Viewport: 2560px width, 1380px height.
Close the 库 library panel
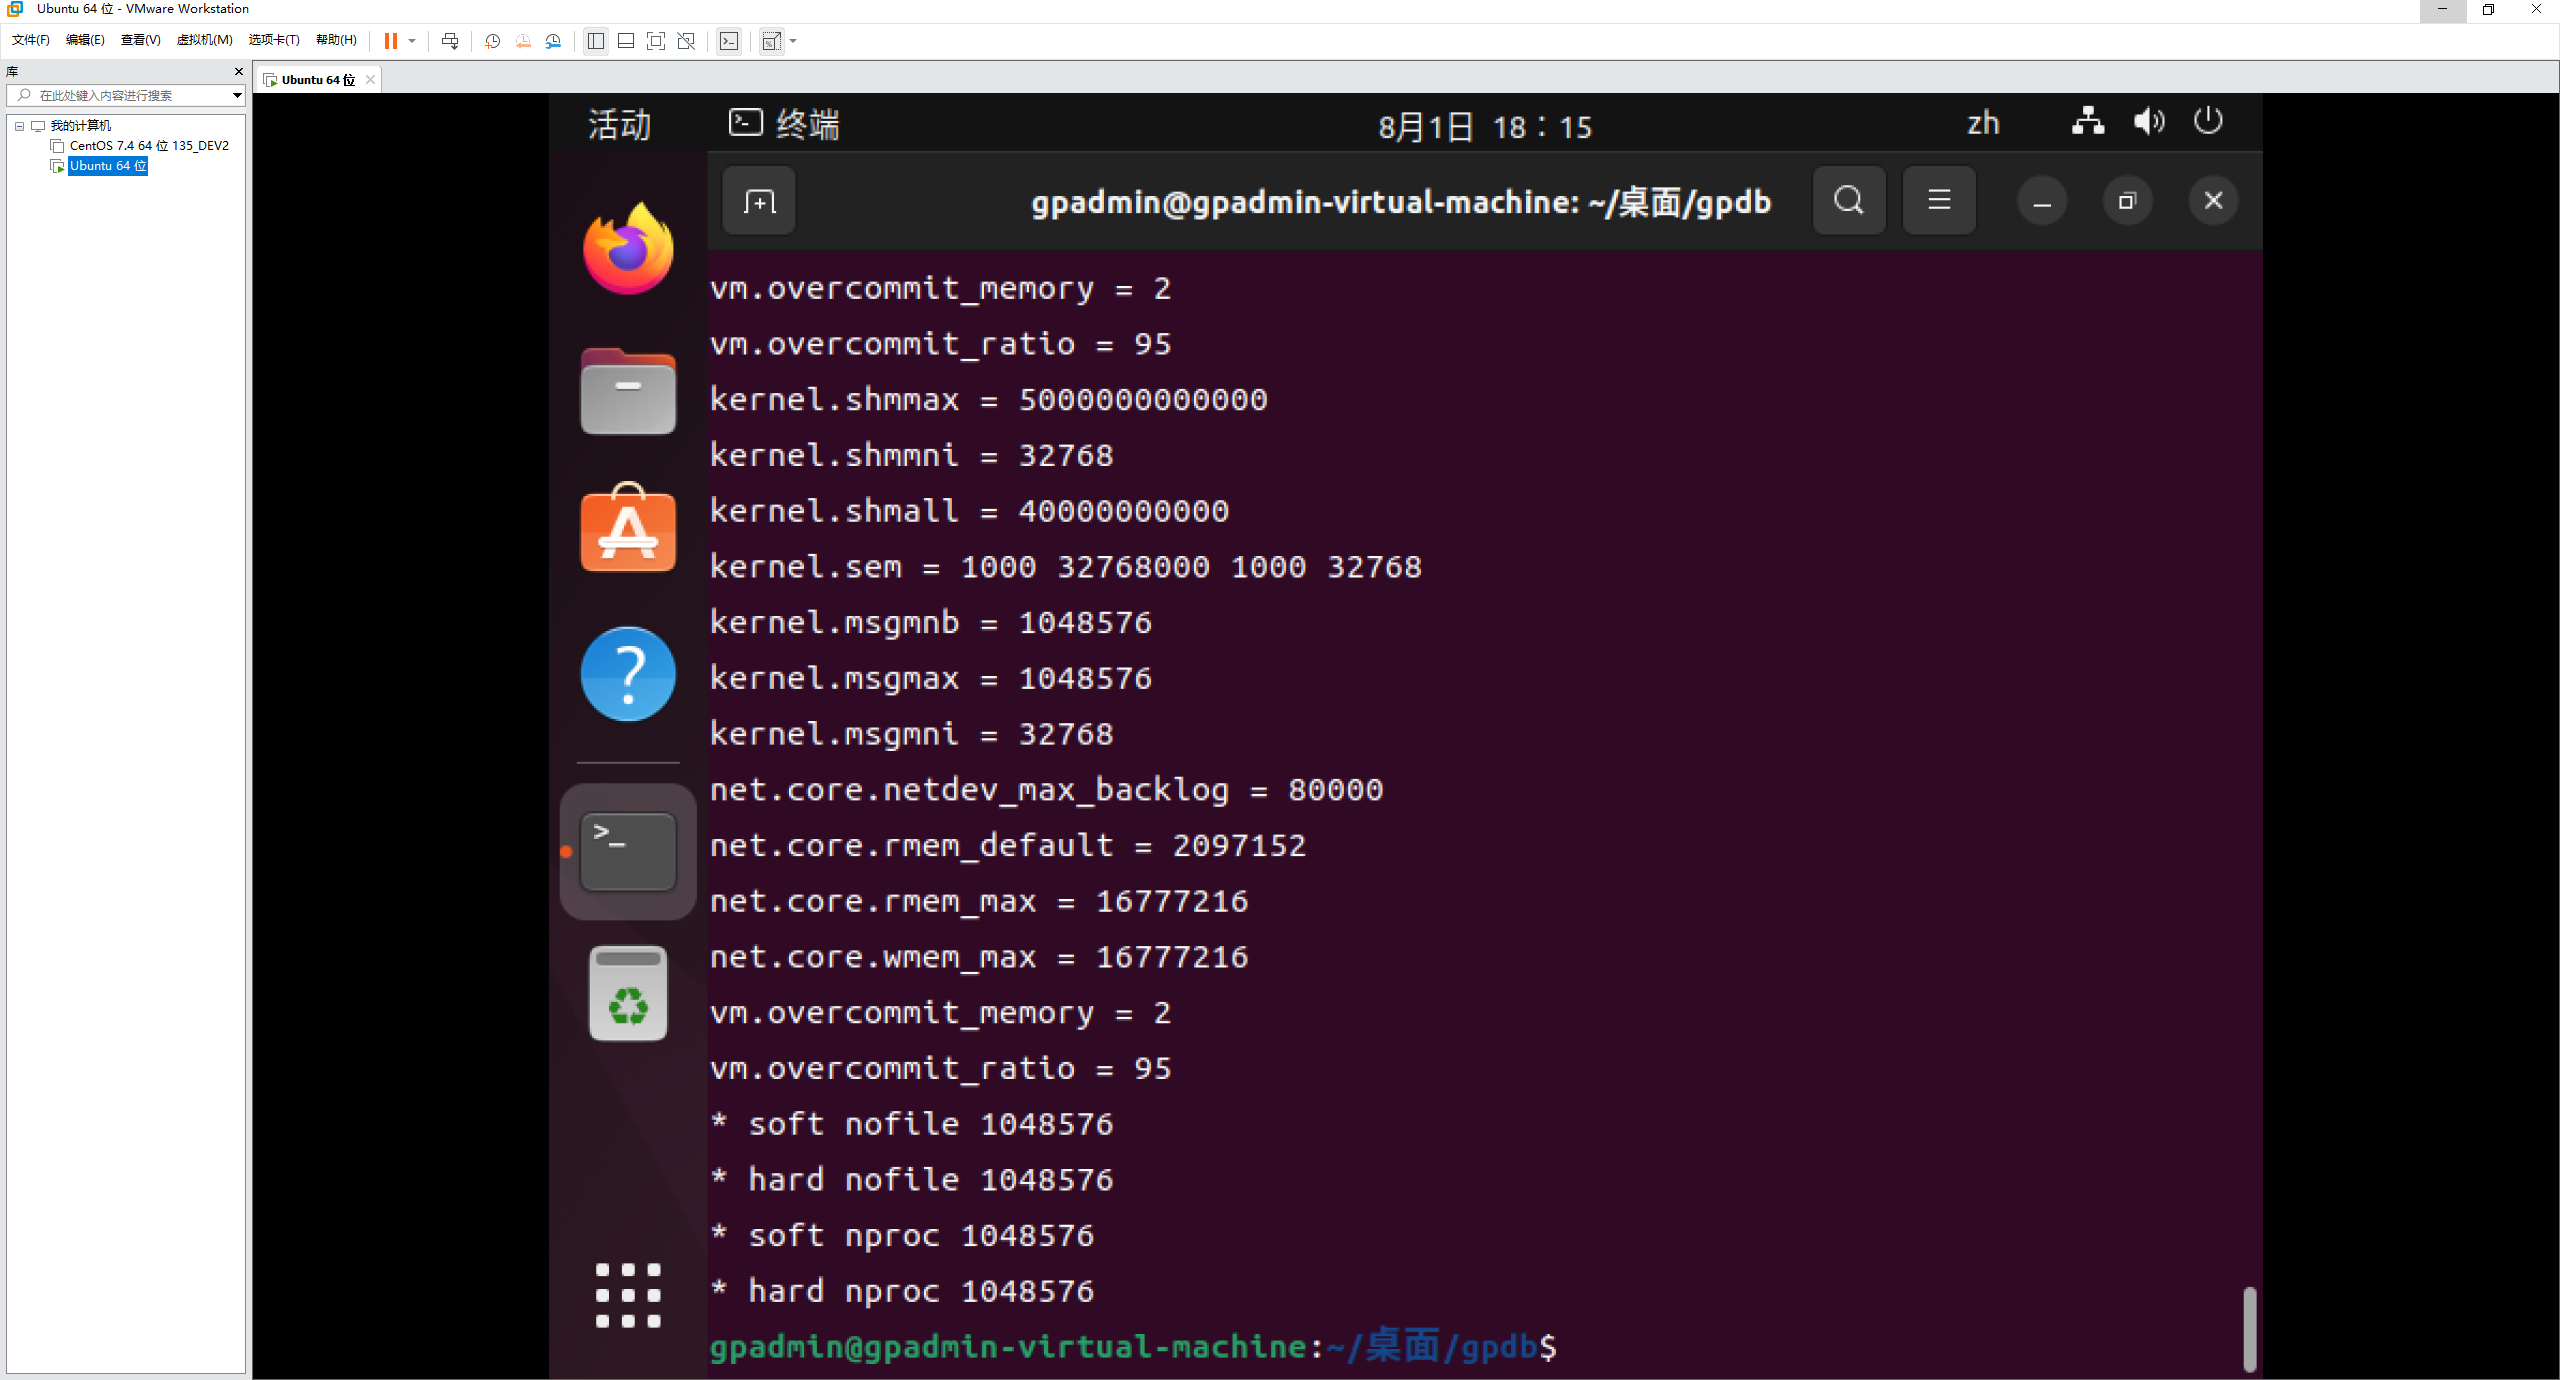(238, 71)
